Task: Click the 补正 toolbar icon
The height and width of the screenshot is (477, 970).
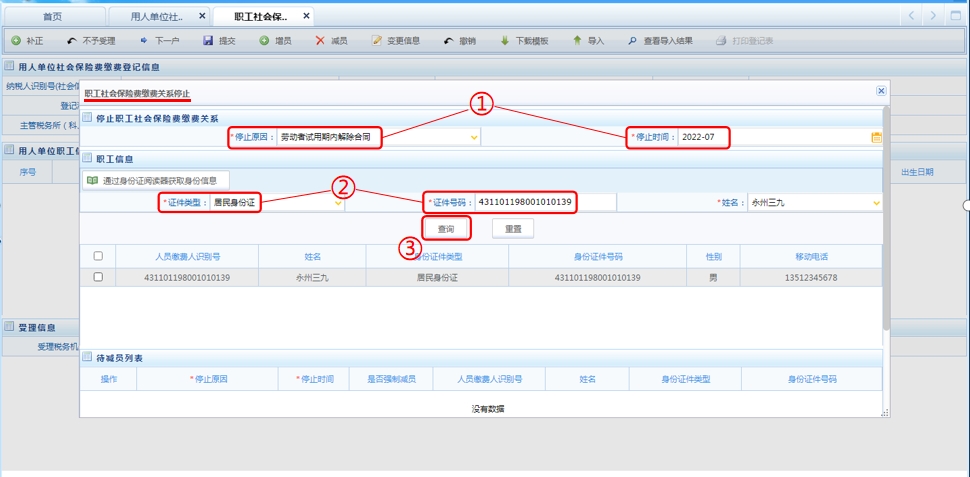Action: 16,41
